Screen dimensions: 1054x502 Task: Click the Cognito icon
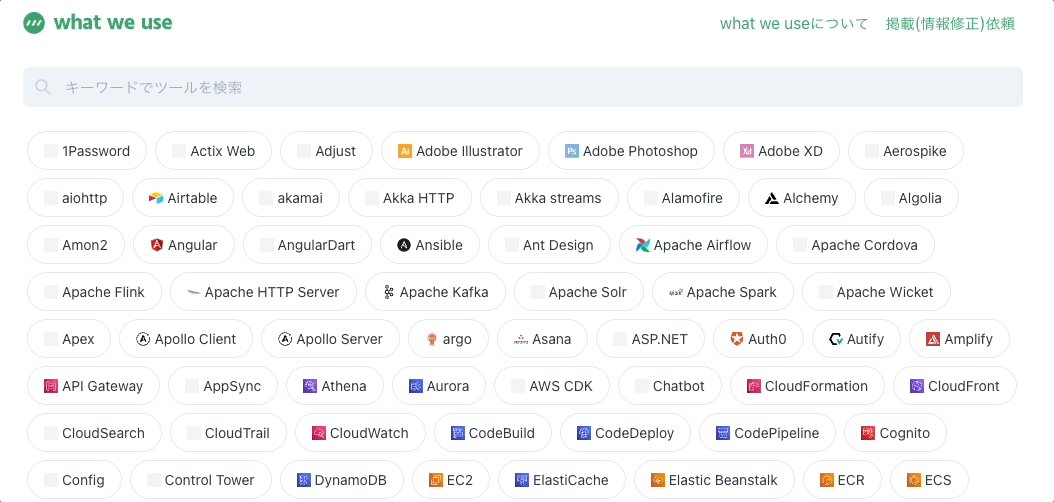coord(868,433)
